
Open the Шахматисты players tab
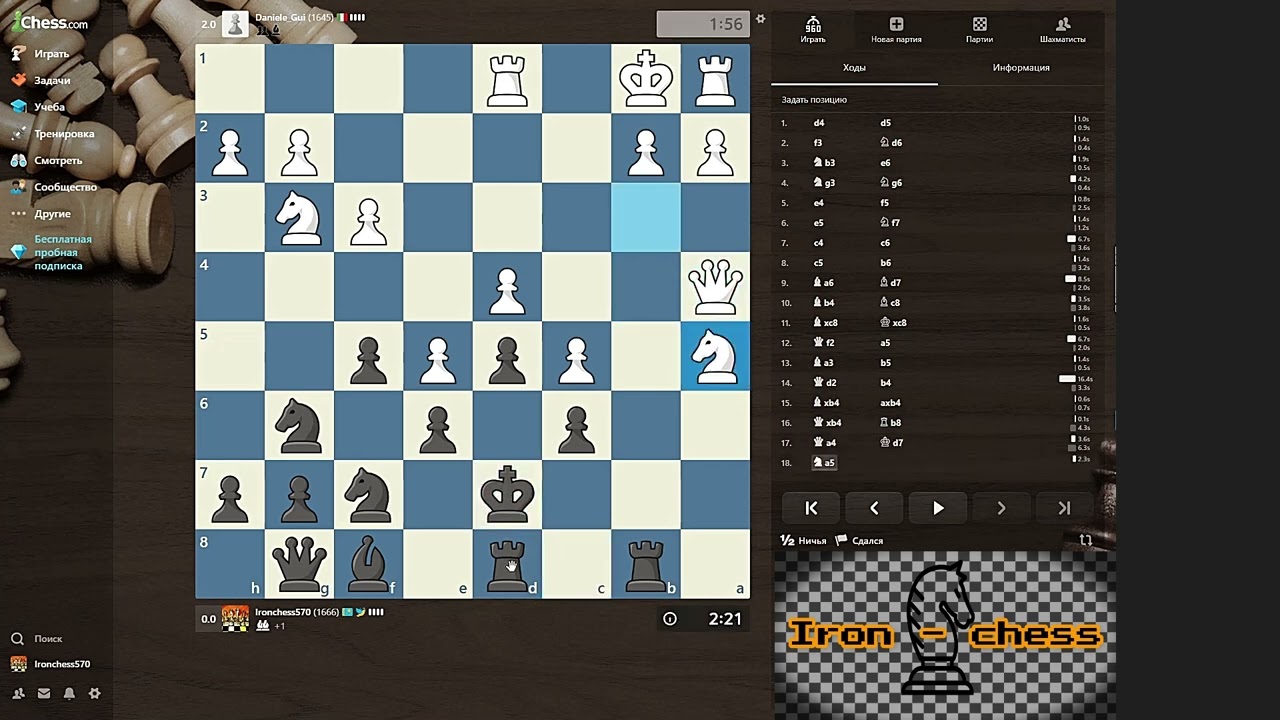(x=1062, y=30)
